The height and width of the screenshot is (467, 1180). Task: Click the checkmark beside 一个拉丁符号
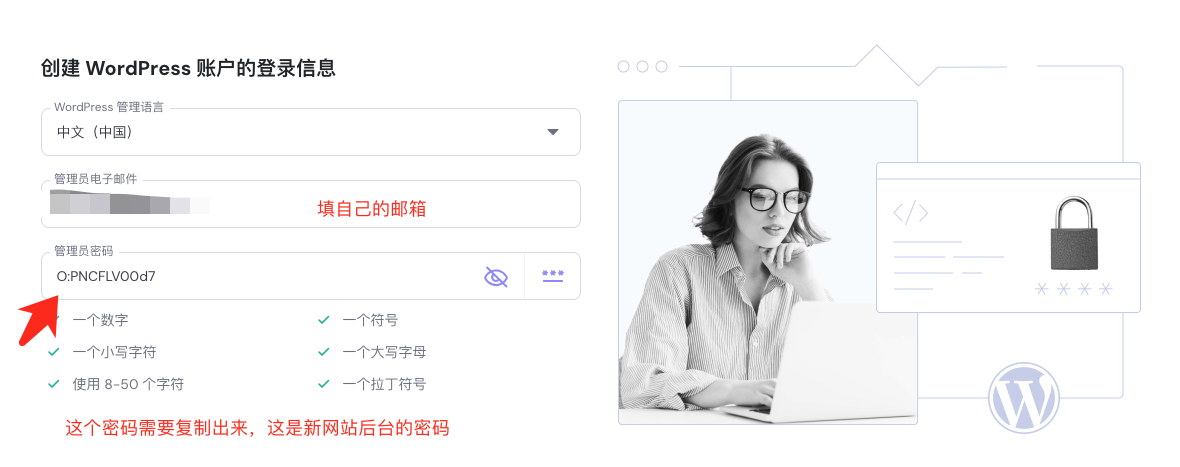(324, 384)
